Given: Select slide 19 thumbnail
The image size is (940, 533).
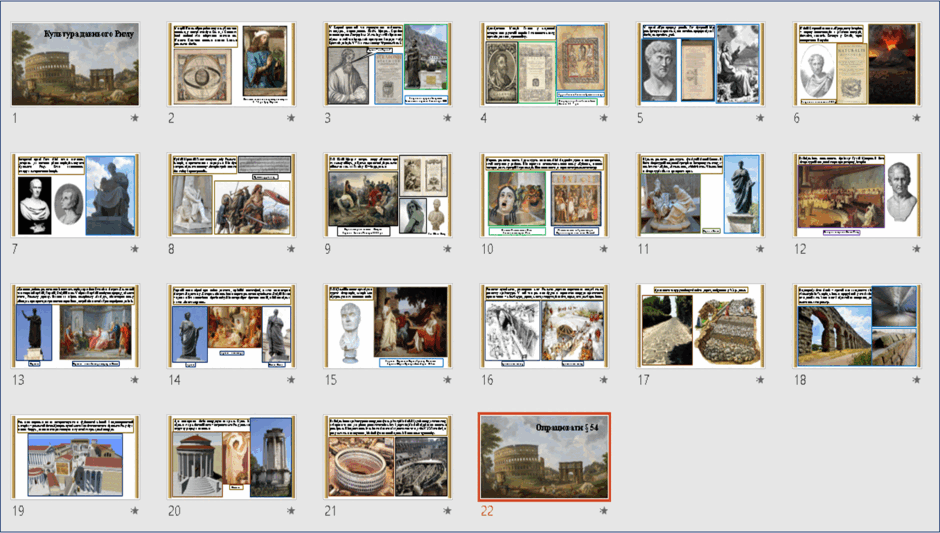Looking at the screenshot, I should 76,457.
